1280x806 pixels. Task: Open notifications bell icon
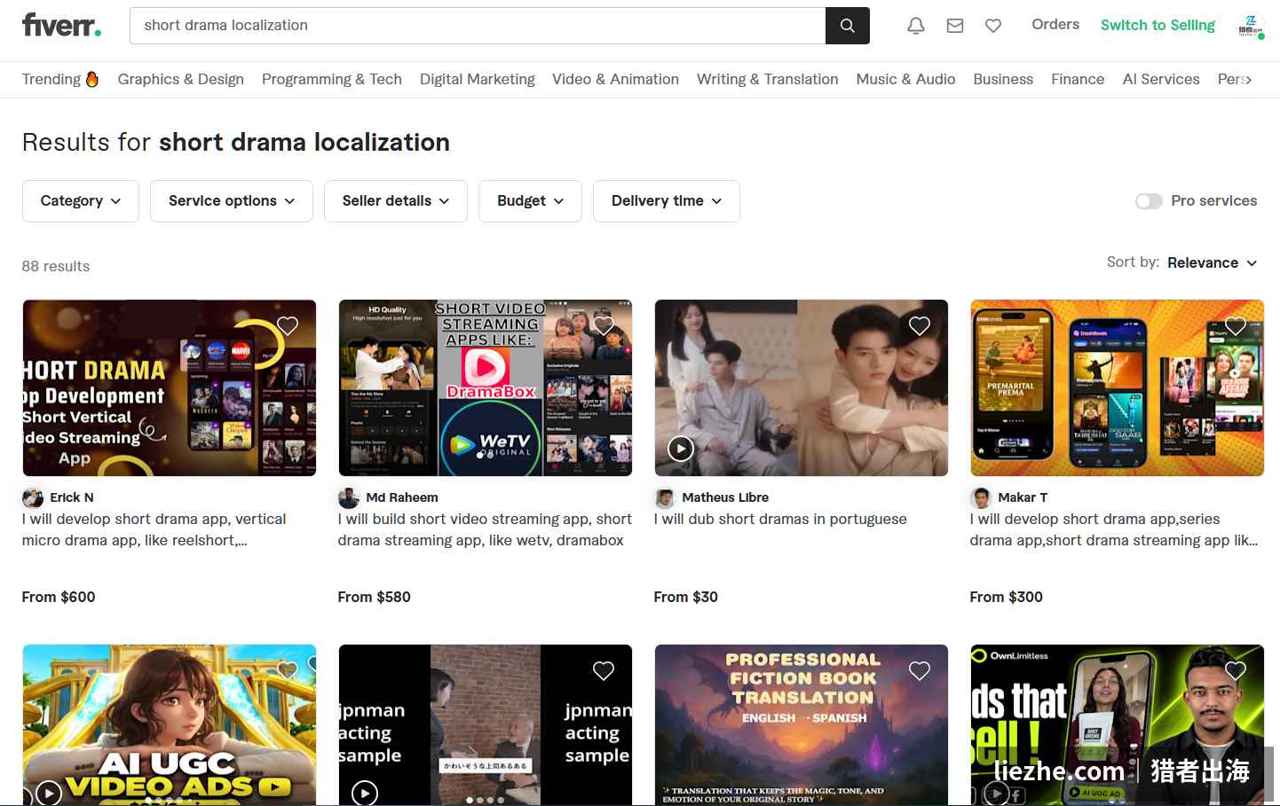tap(916, 26)
